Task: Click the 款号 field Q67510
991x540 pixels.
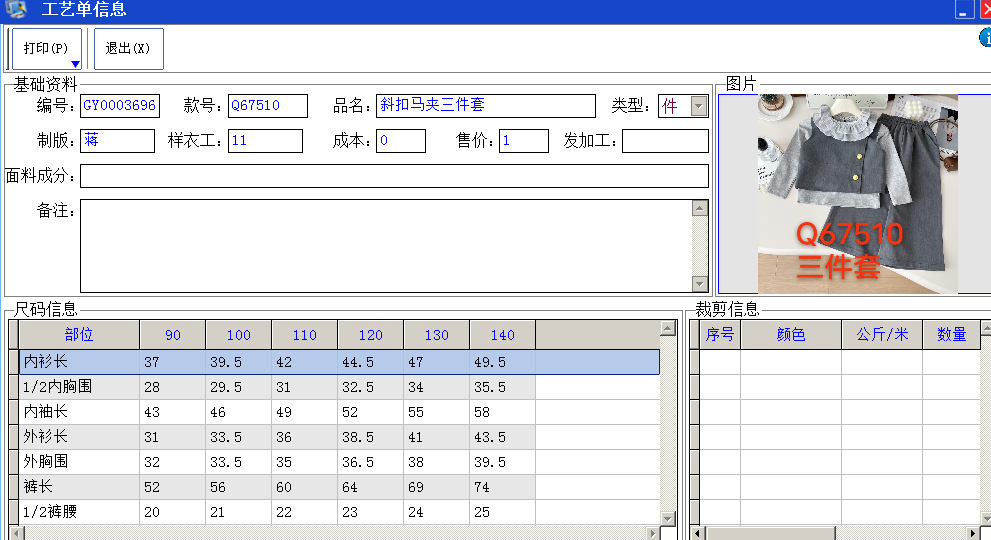Action: [268, 106]
